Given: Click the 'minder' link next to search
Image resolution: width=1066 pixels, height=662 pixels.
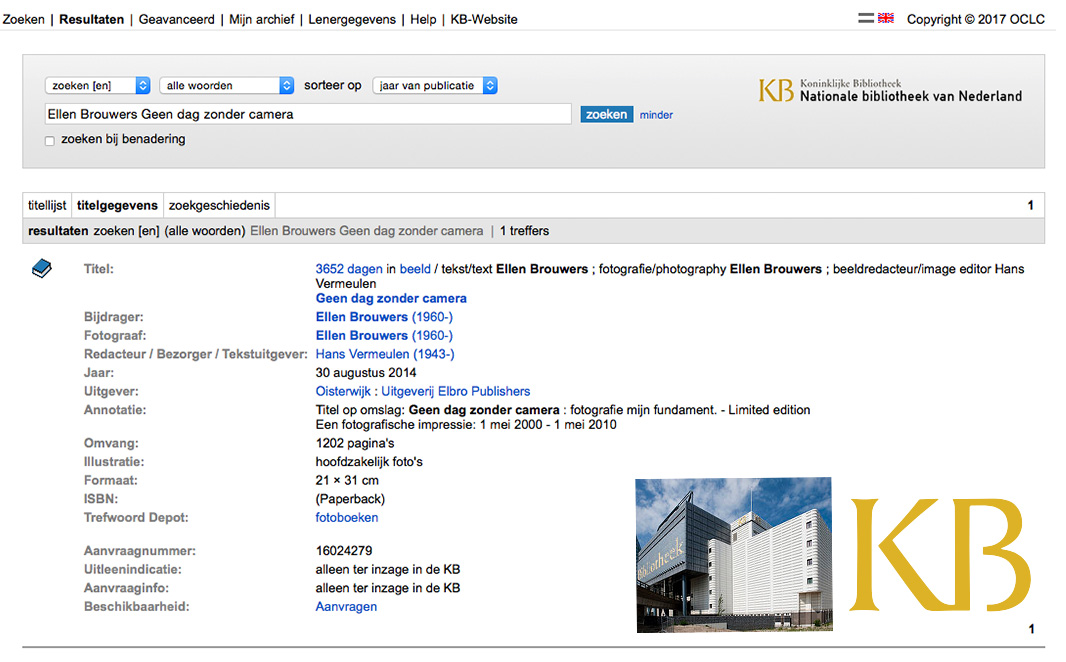Looking at the screenshot, I should coord(656,115).
